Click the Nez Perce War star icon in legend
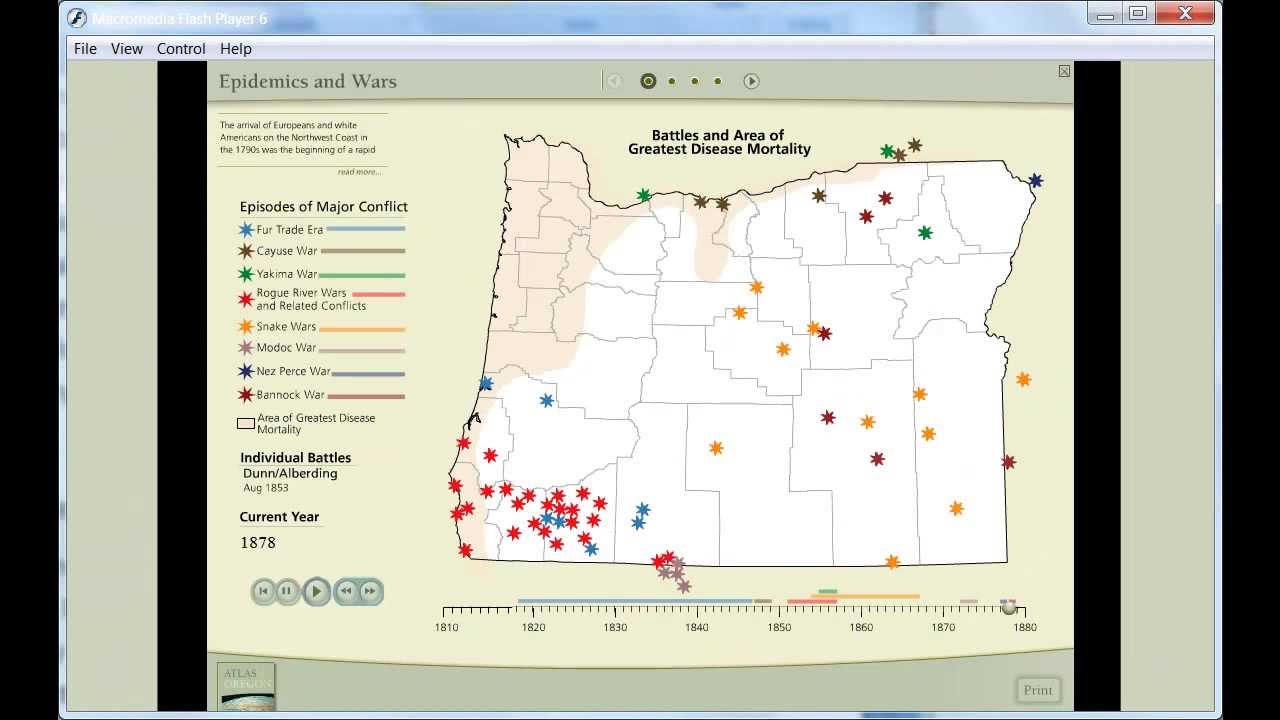Image resolution: width=1280 pixels, height=720 pixels. (246, 371)
